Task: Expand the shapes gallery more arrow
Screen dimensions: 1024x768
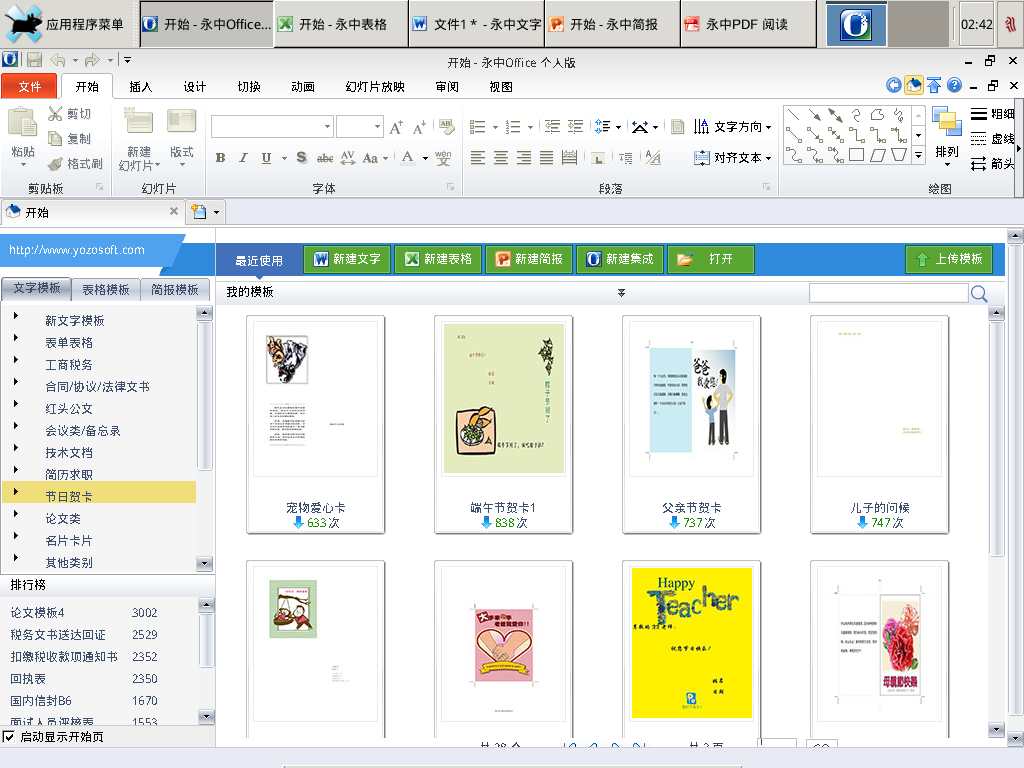Action: coord(919,155)
